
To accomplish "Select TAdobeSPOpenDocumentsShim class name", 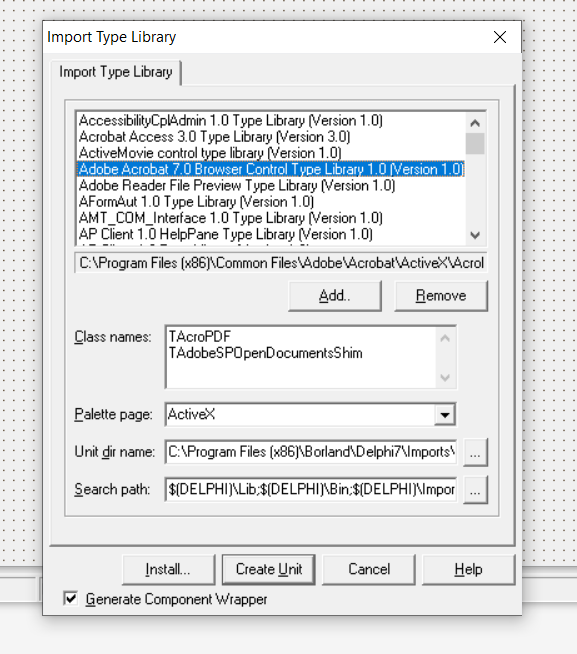I will coord(265,353).
